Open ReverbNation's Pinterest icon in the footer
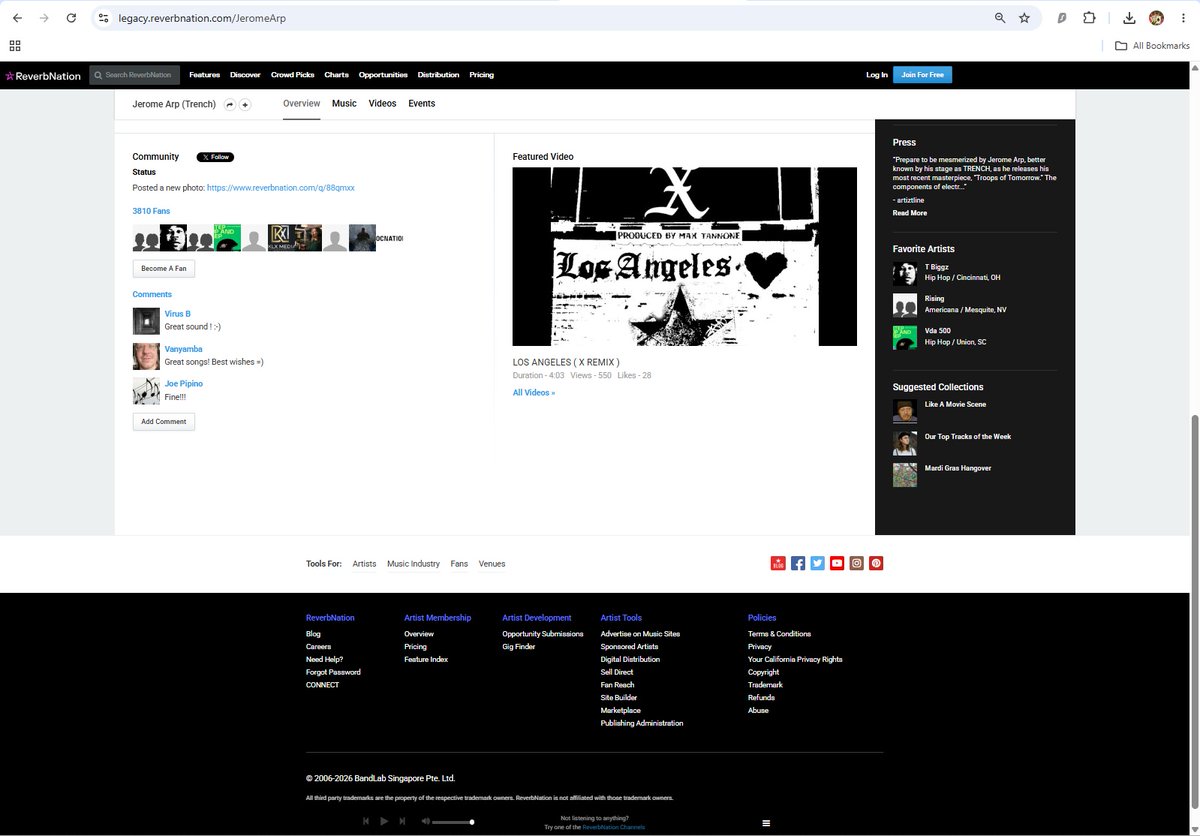This screenshot has height=836, width=1200. click(x=876, y=563)
